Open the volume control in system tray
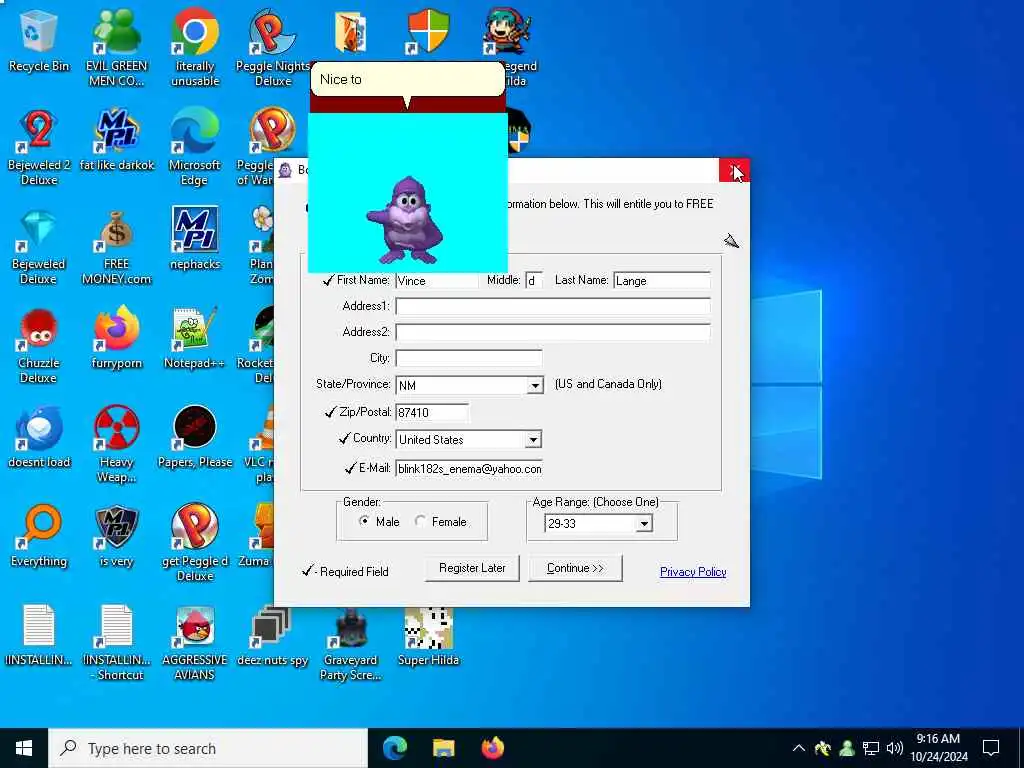Screen dimensions: 1024x768 [x=895, y=748]
